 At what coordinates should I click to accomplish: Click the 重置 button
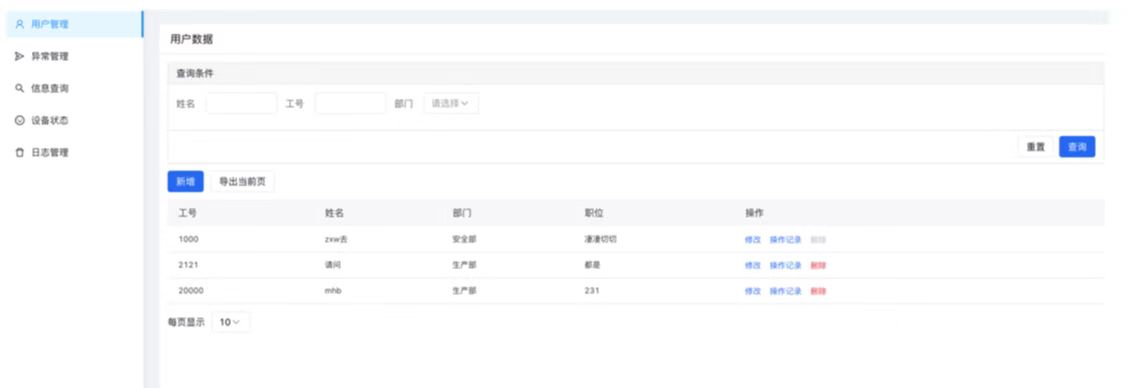tap(1036, 147)
